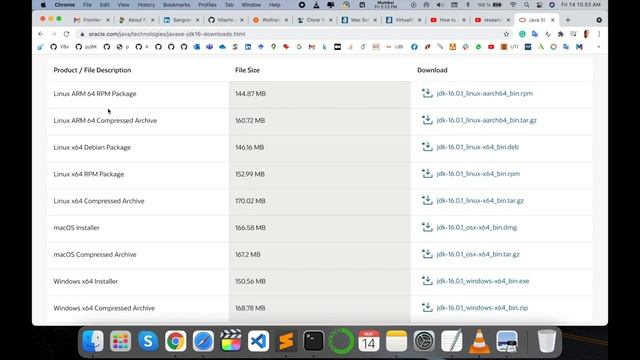Open the Window menu

251,5
